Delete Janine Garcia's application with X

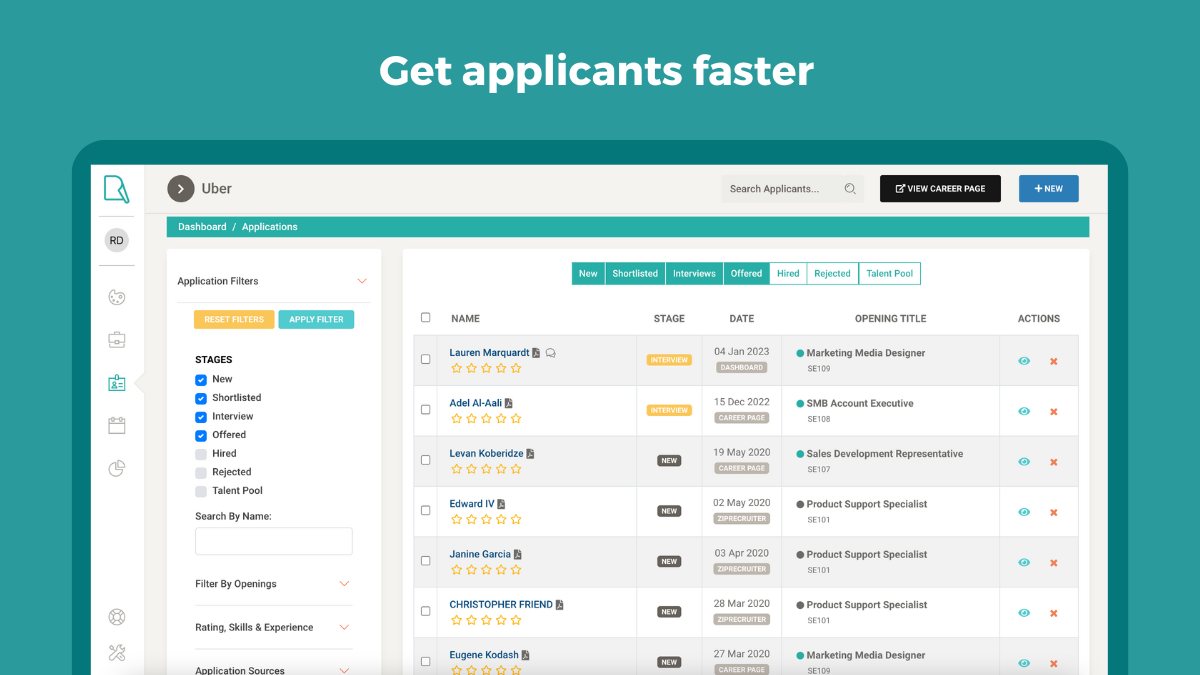point(1053,562)
